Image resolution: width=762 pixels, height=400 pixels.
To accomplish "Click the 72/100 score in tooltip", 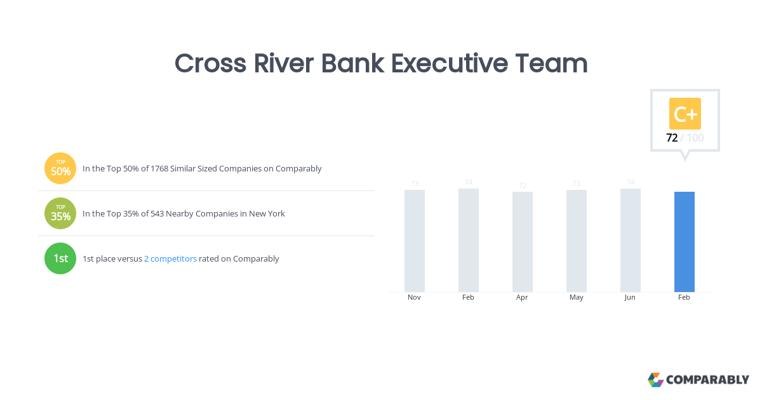I will pos(685,137).
